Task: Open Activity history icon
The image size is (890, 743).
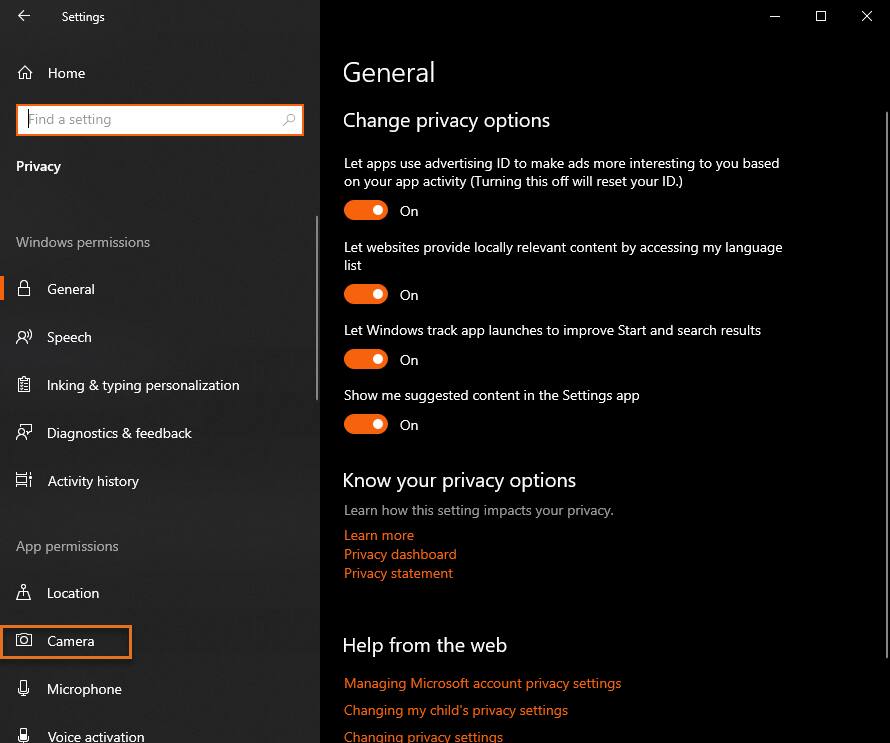Action: (x=24, y=480)
